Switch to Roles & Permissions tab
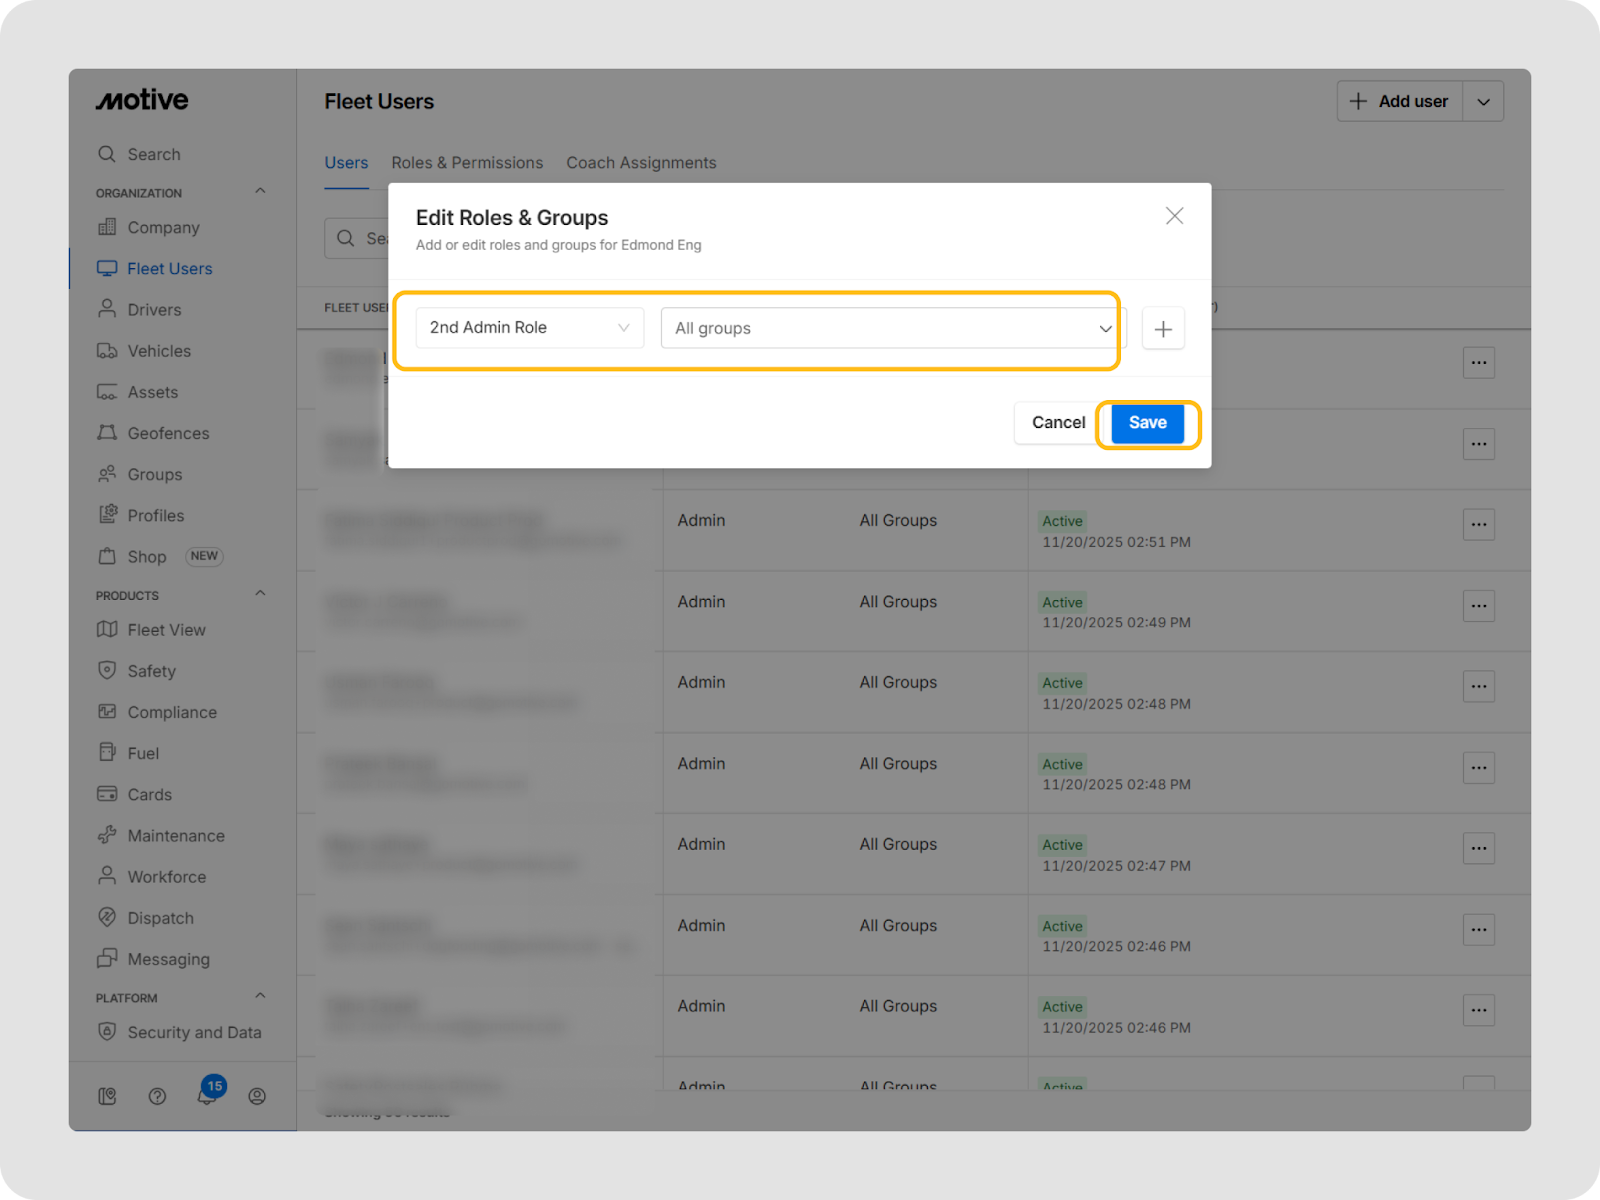1600x1200 pixels. [x=467, y=163]
